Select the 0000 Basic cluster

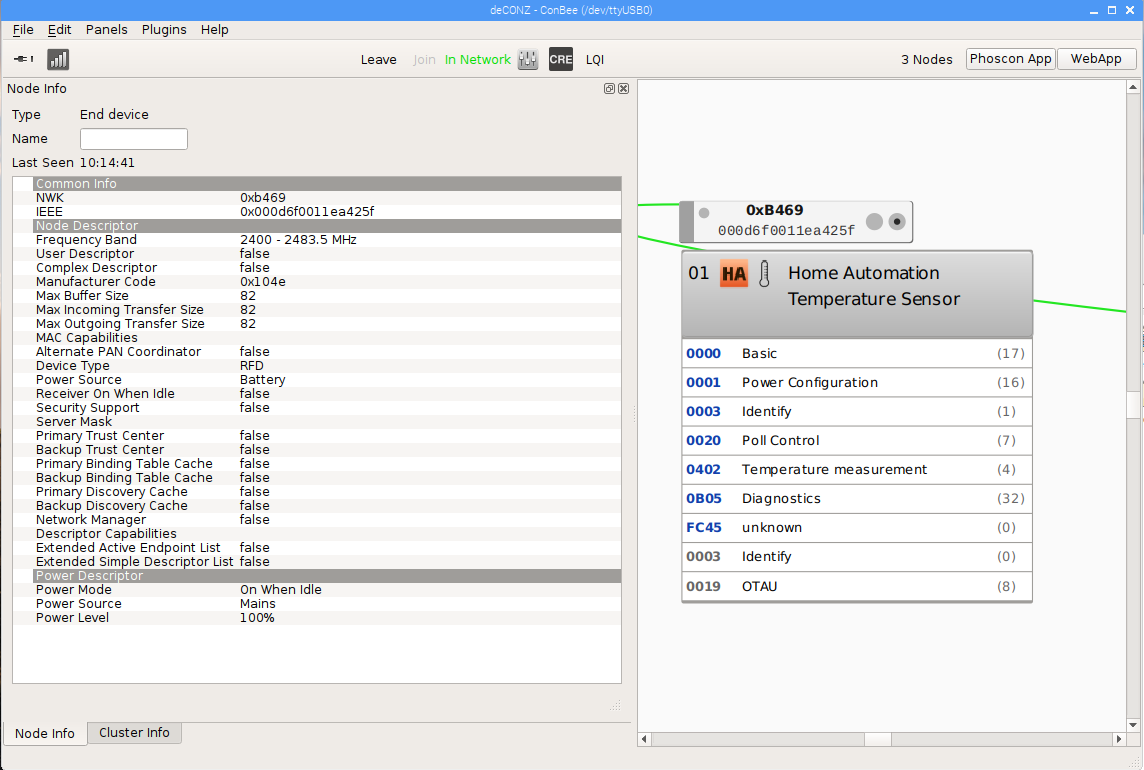click(x=857, y=353)
